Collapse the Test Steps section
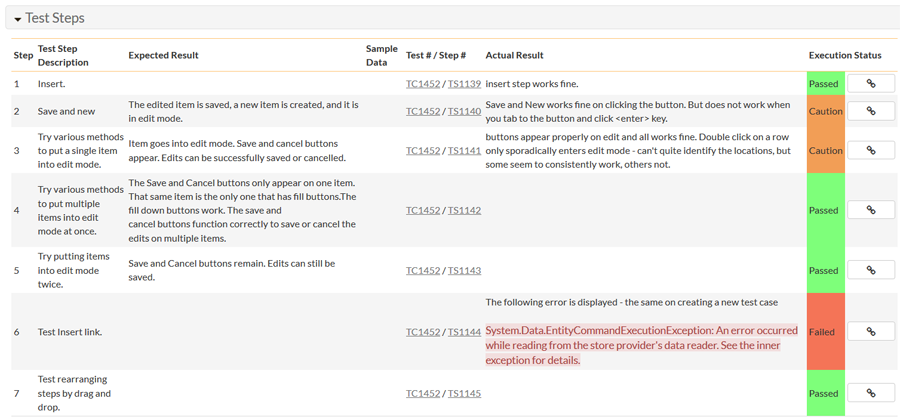The width and height of the screenshot is (900, 420). (18, 19)
